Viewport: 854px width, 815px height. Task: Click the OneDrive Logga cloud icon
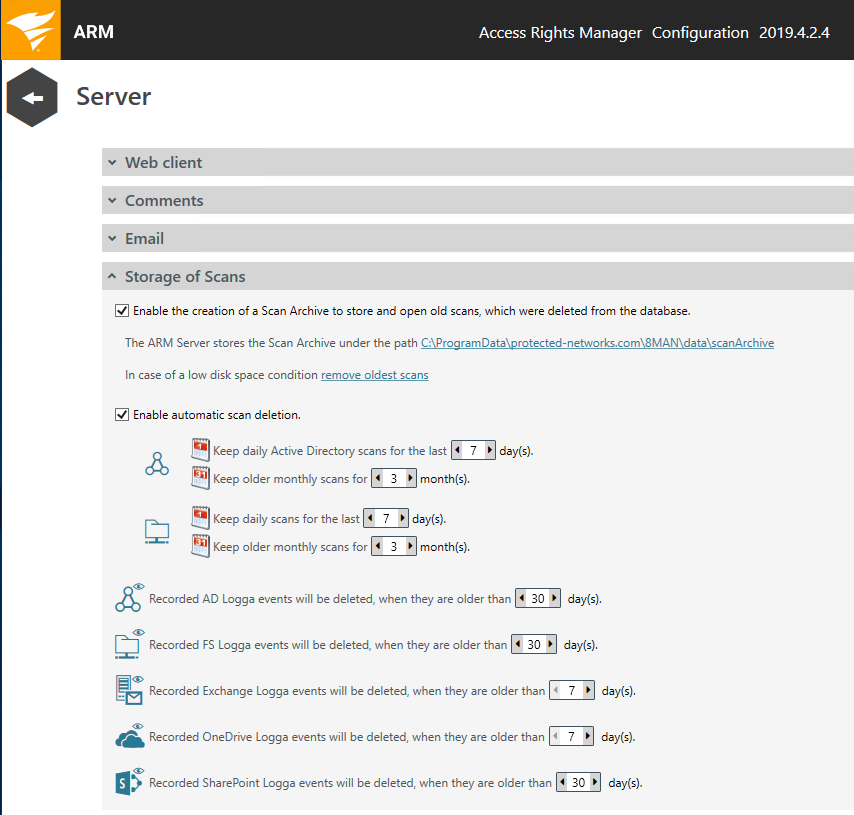tap(130, 736)
